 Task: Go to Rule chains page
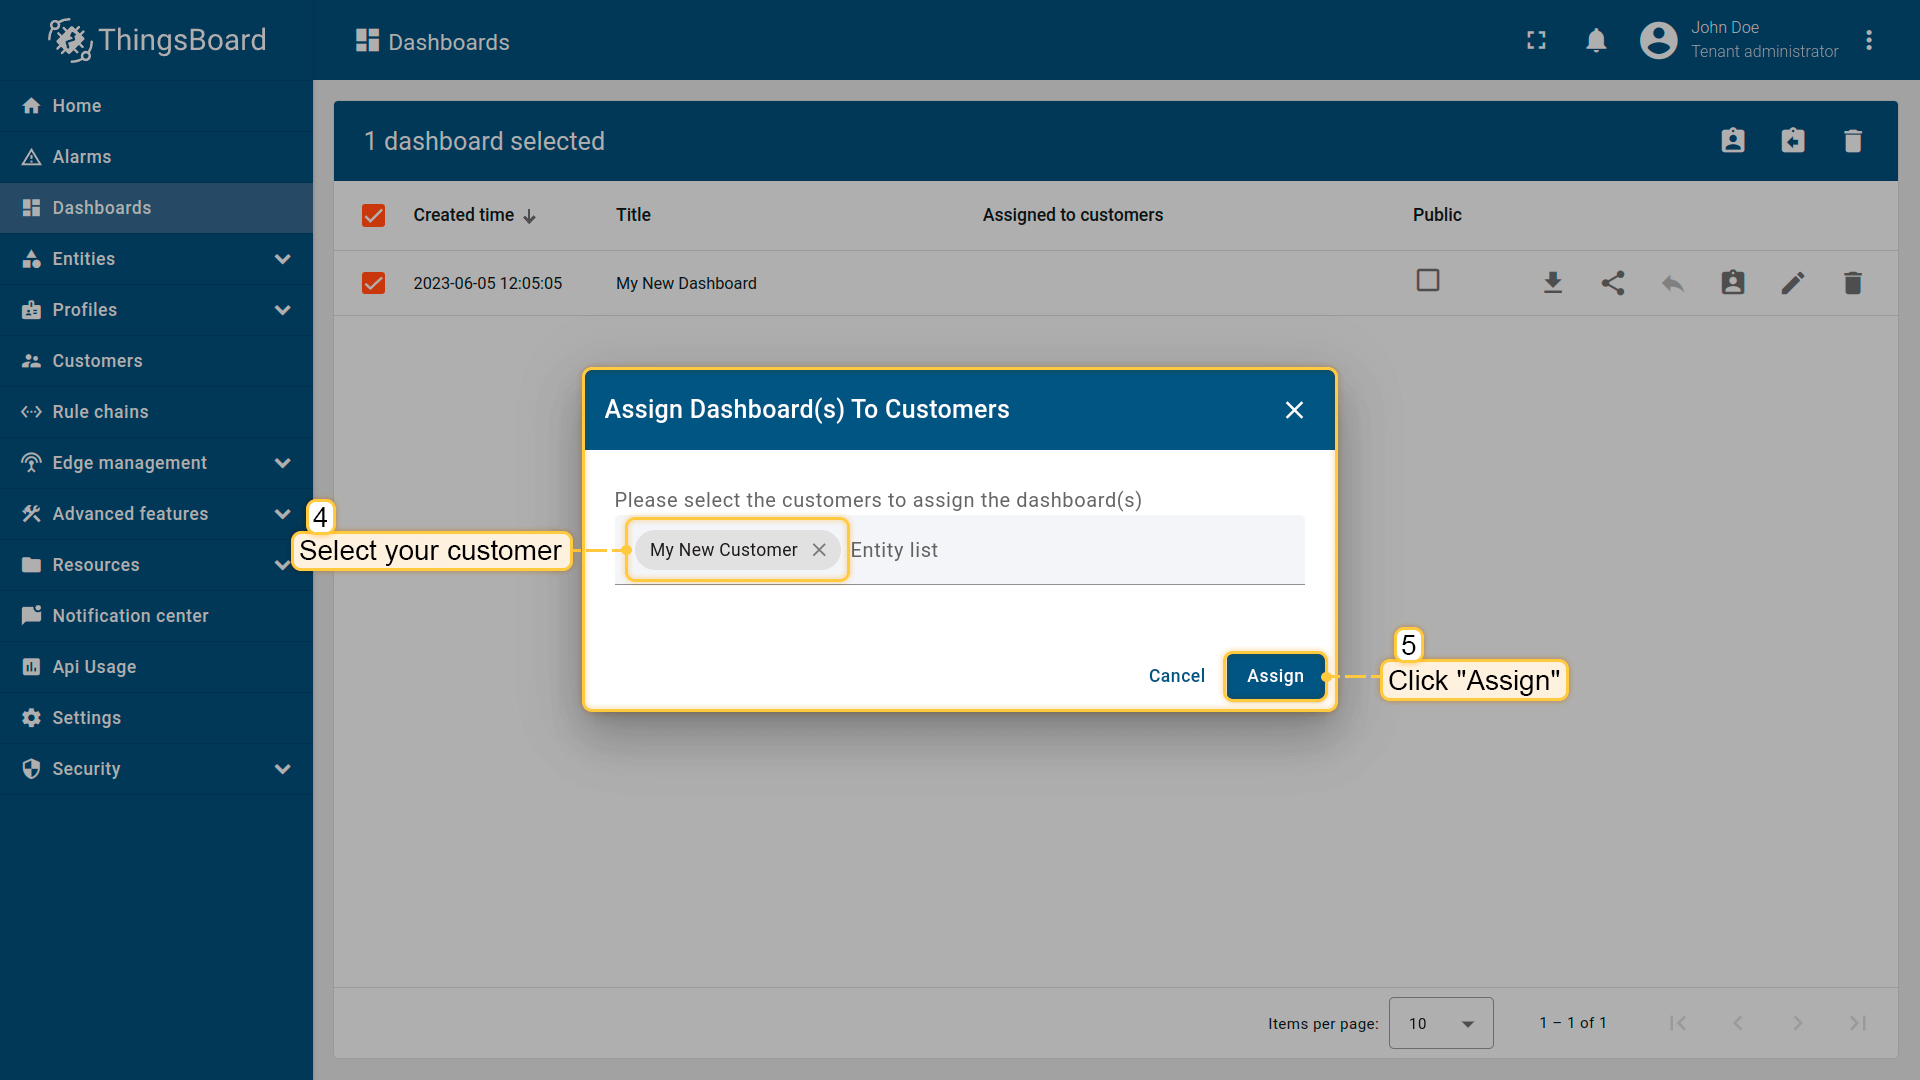click(x=100, y=412)
